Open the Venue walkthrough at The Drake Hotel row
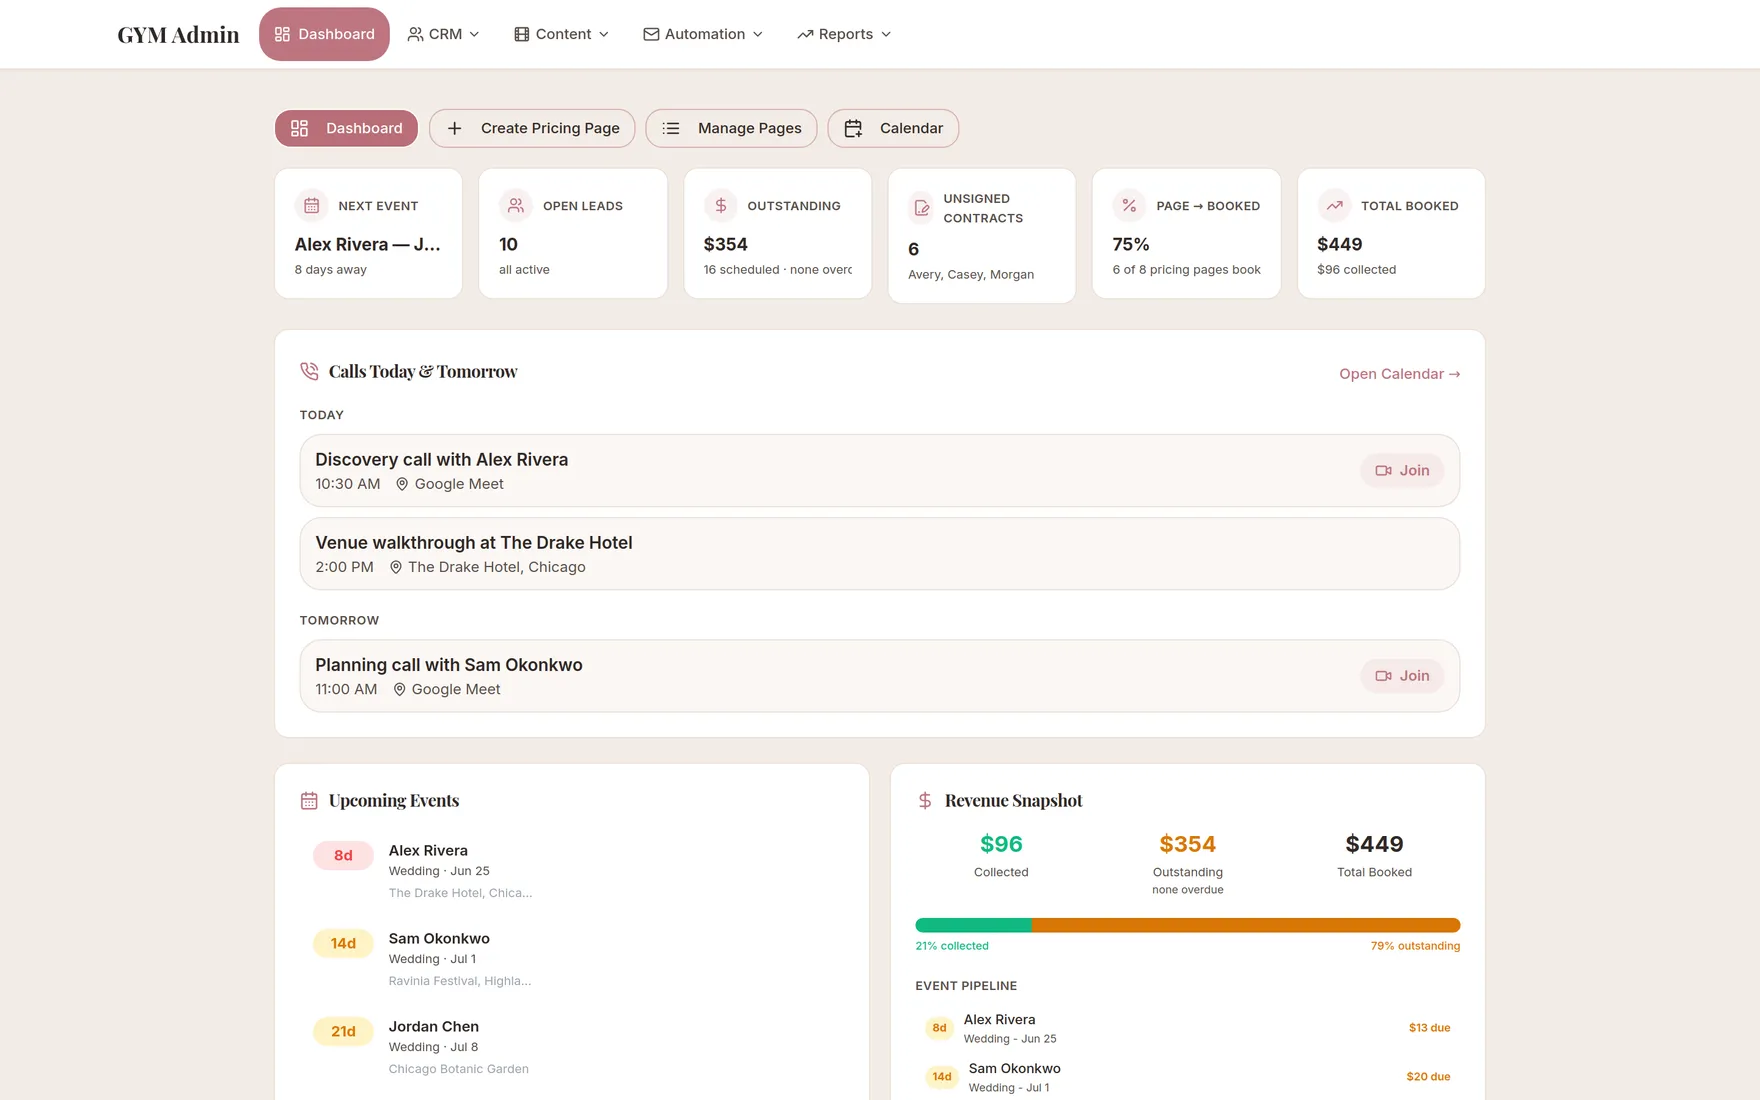The width and height of the screenshot is (1760, 1100). [879, 554]
